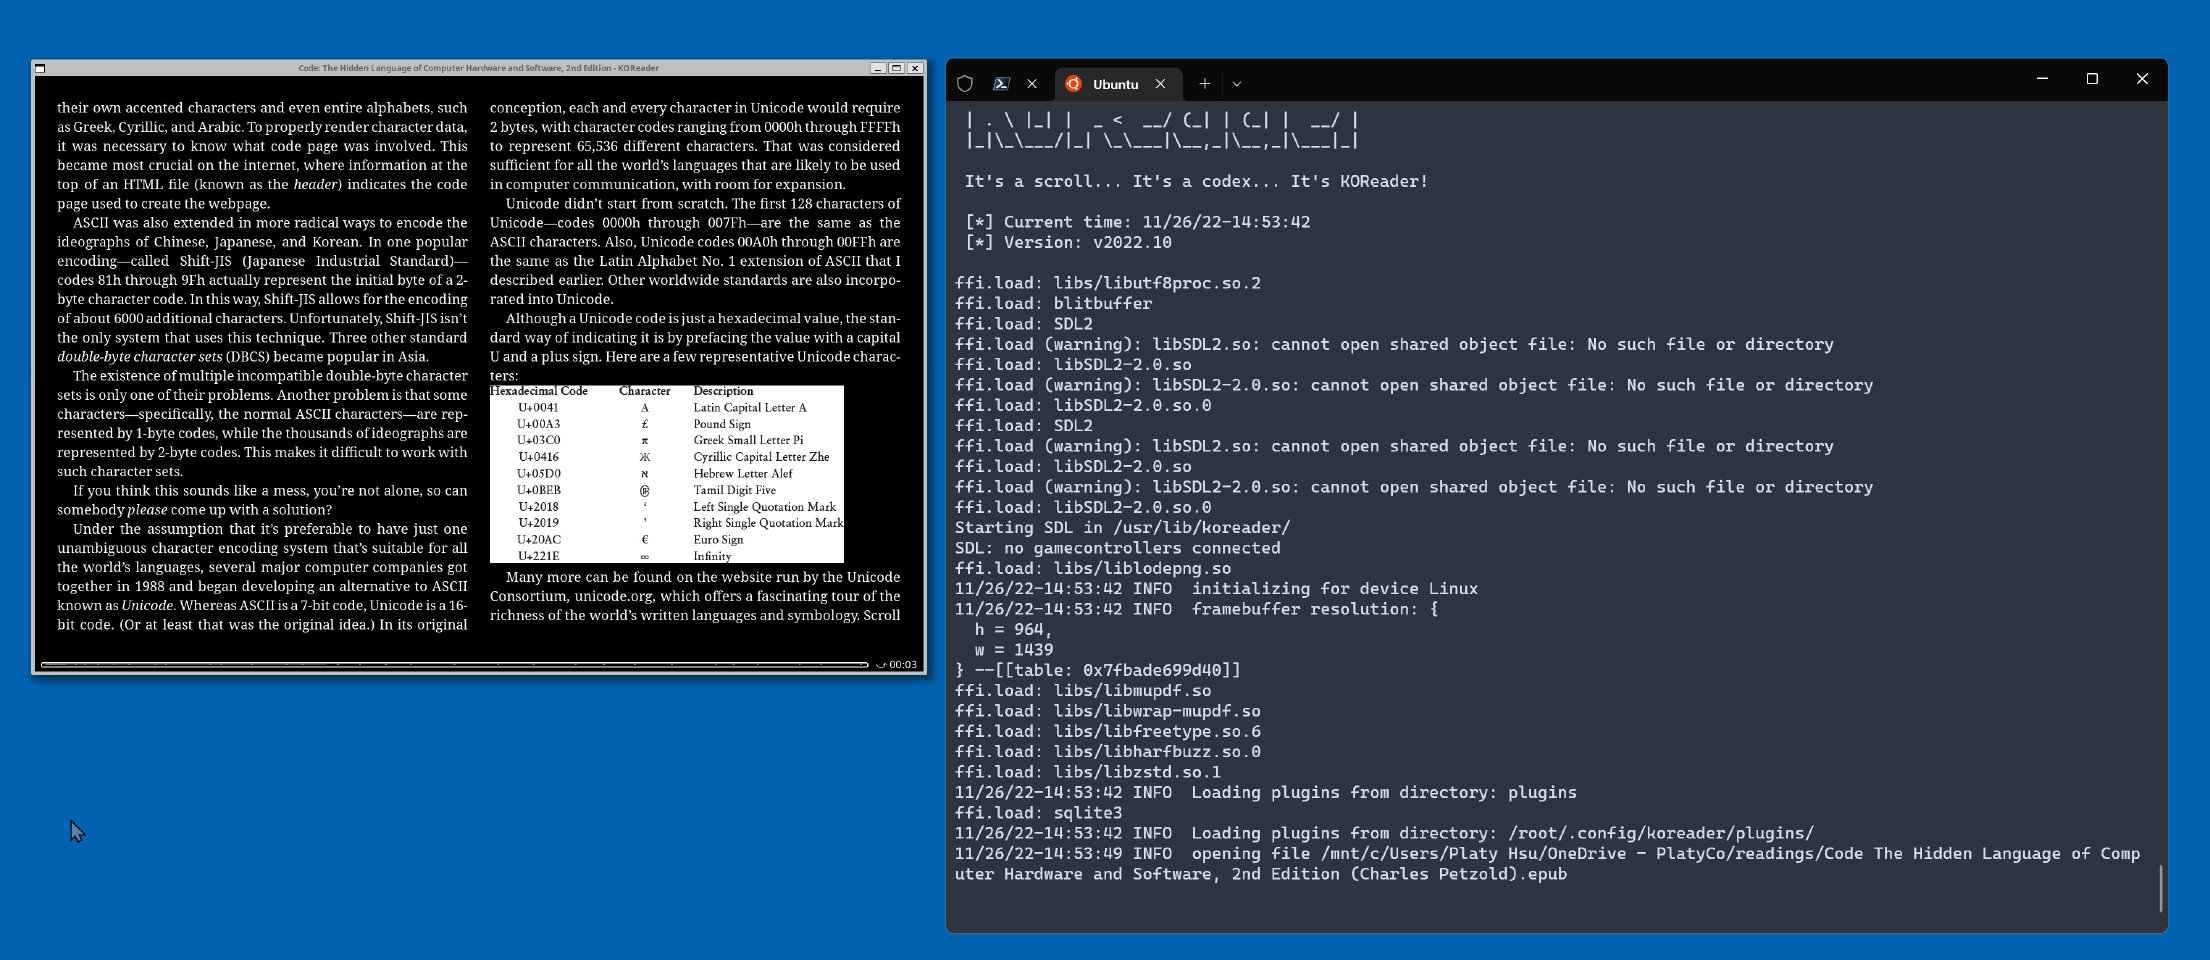Maximize the Windows Terminal window
The image size is (2210, 960).
click(2092, 79)
